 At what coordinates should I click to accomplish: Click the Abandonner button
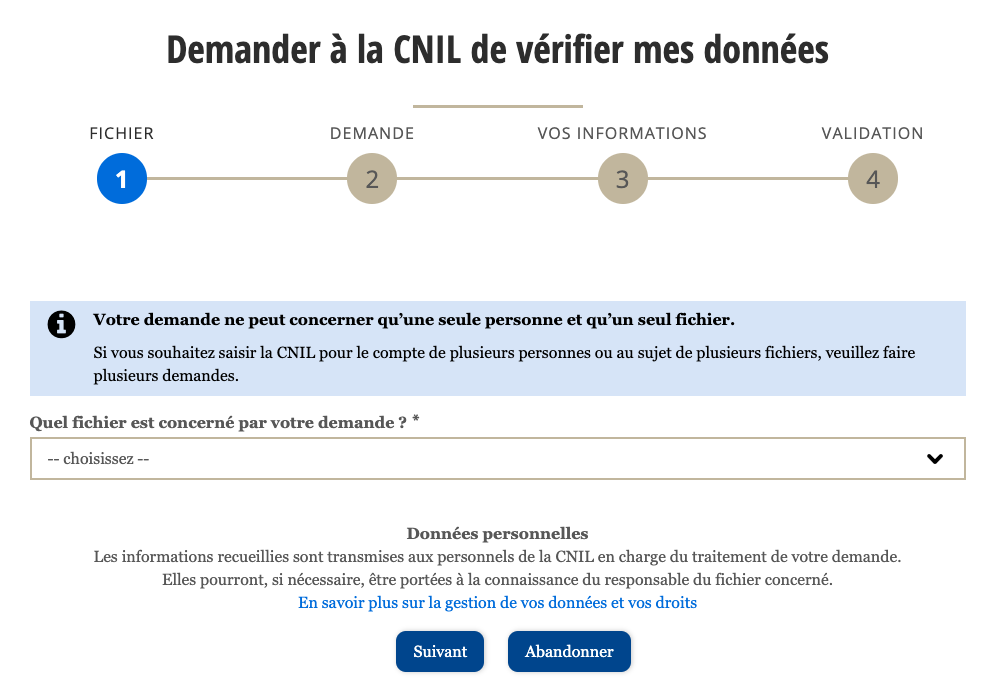click(569, 651)
